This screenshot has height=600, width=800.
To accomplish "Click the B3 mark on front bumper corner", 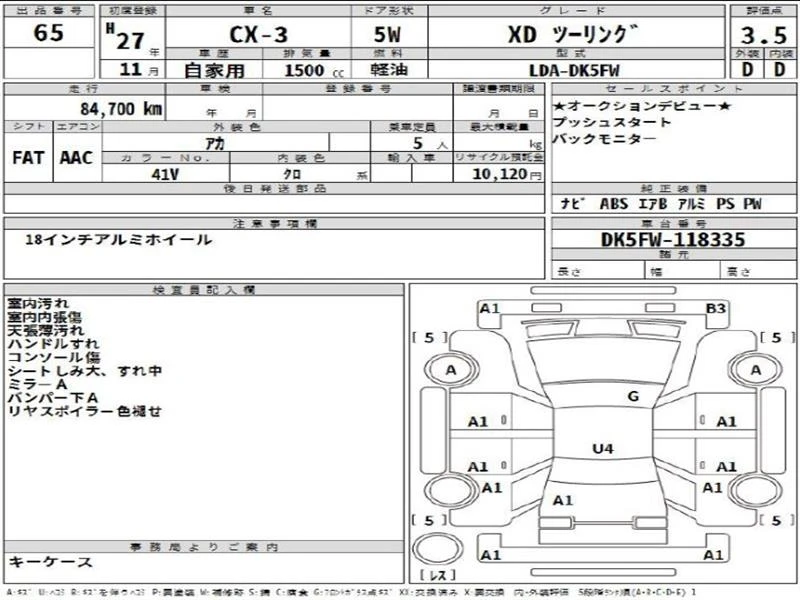I will 715,308.
